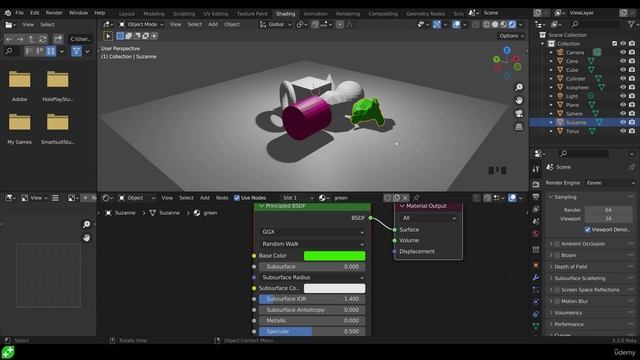Open the Tool properties tab icon
The height and width of the screenshot is (360, 640).
pyautogui.click(x=536, y=169)
